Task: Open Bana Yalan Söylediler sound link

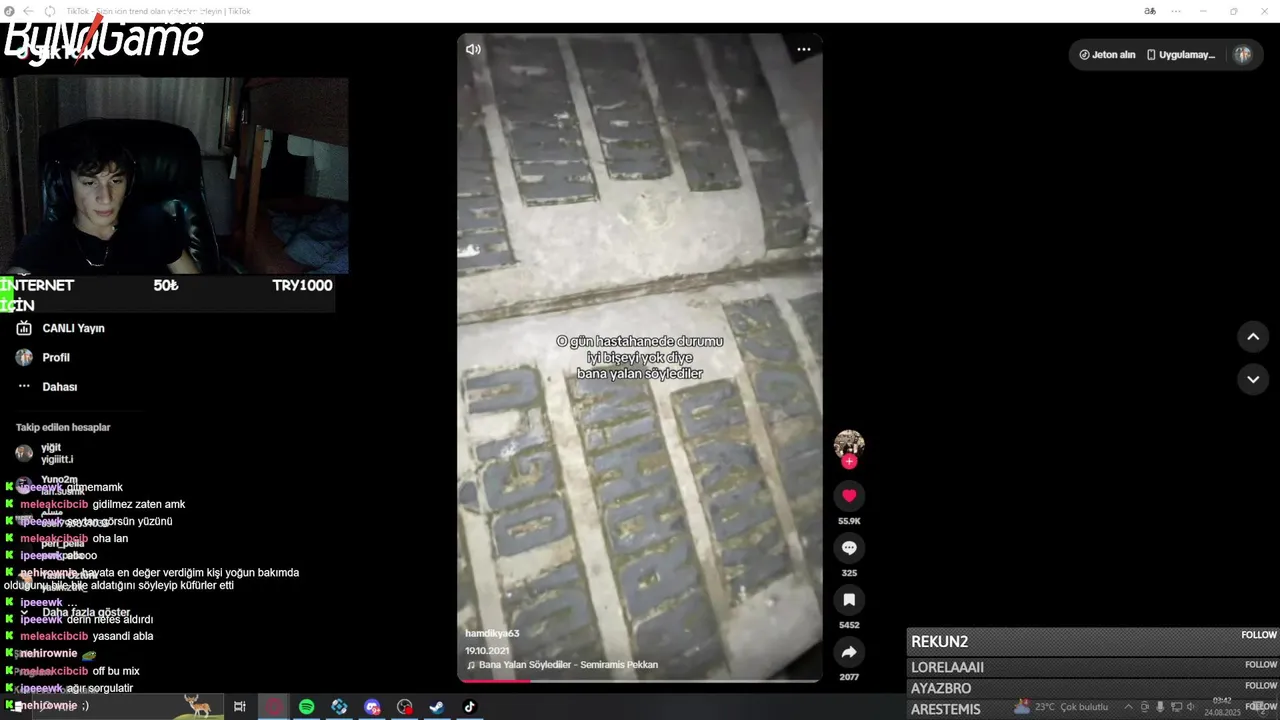Action: click(x=562, y=665)
